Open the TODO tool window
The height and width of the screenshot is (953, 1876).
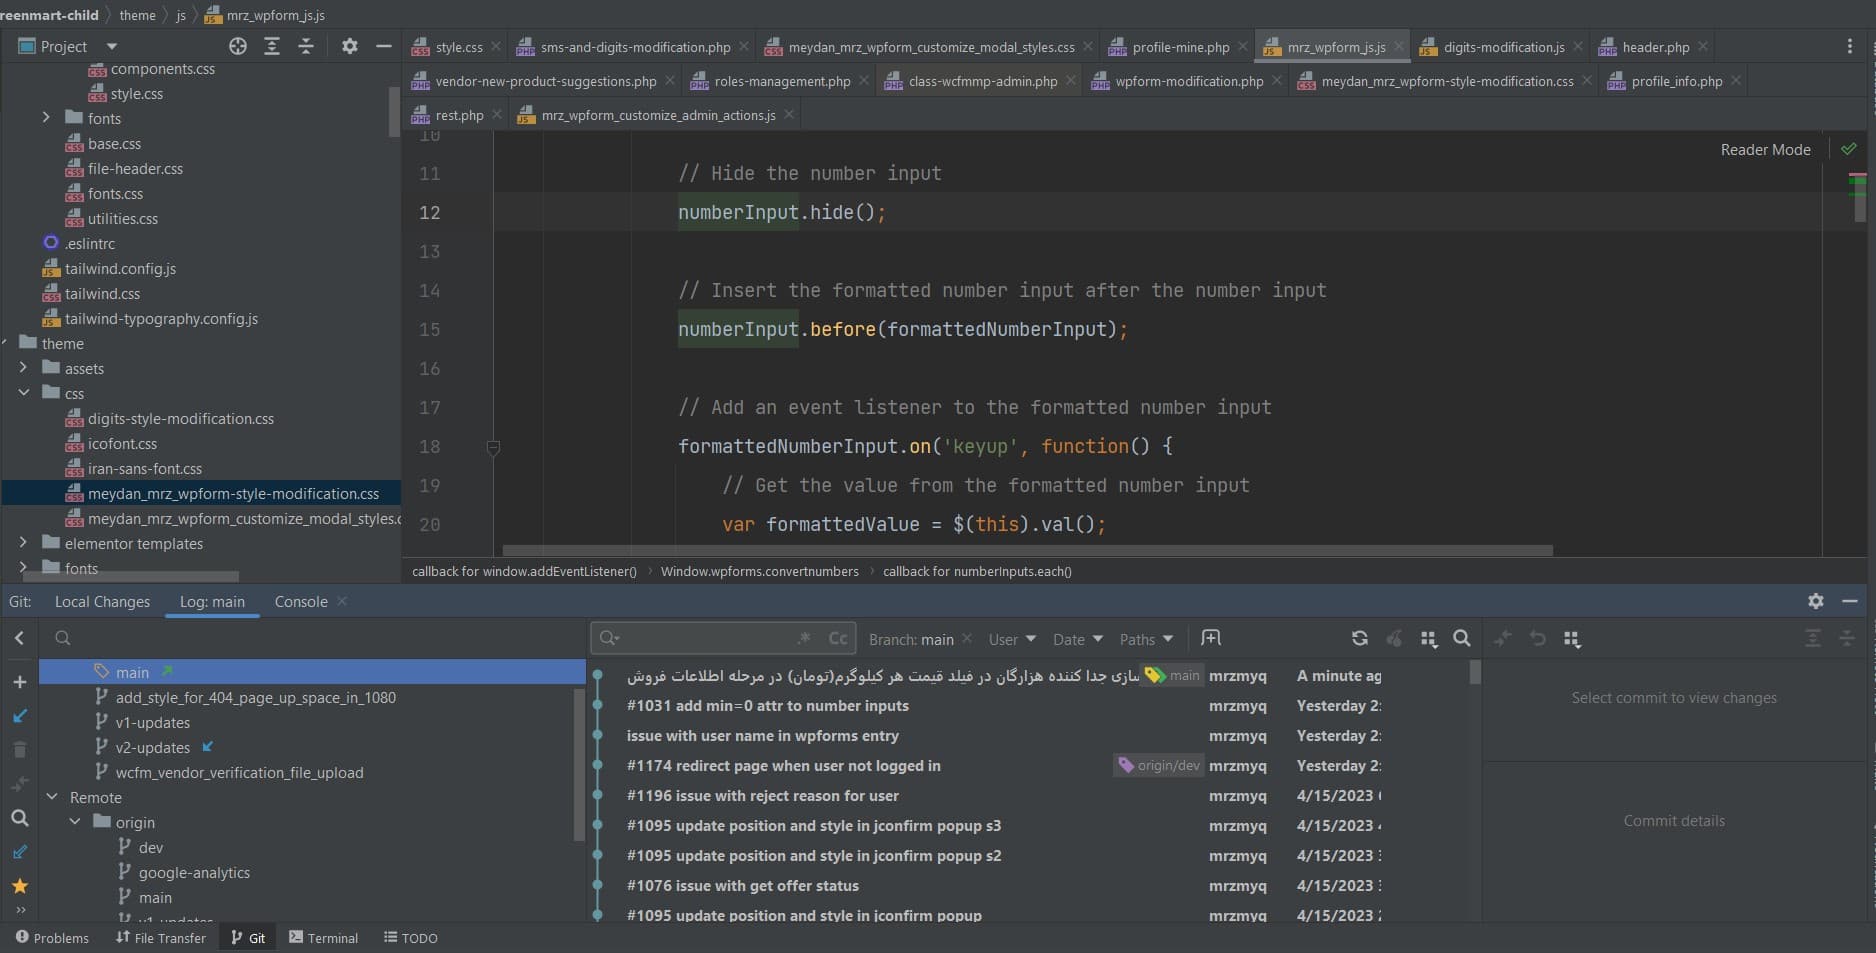pos(411,937)
